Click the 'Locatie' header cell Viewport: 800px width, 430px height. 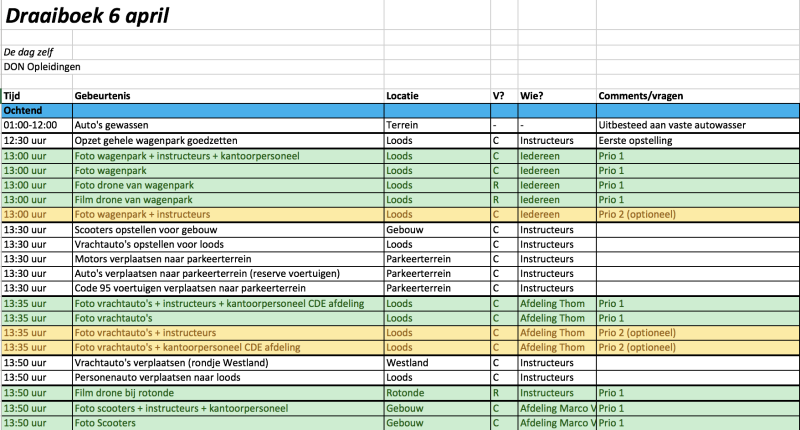437,96
